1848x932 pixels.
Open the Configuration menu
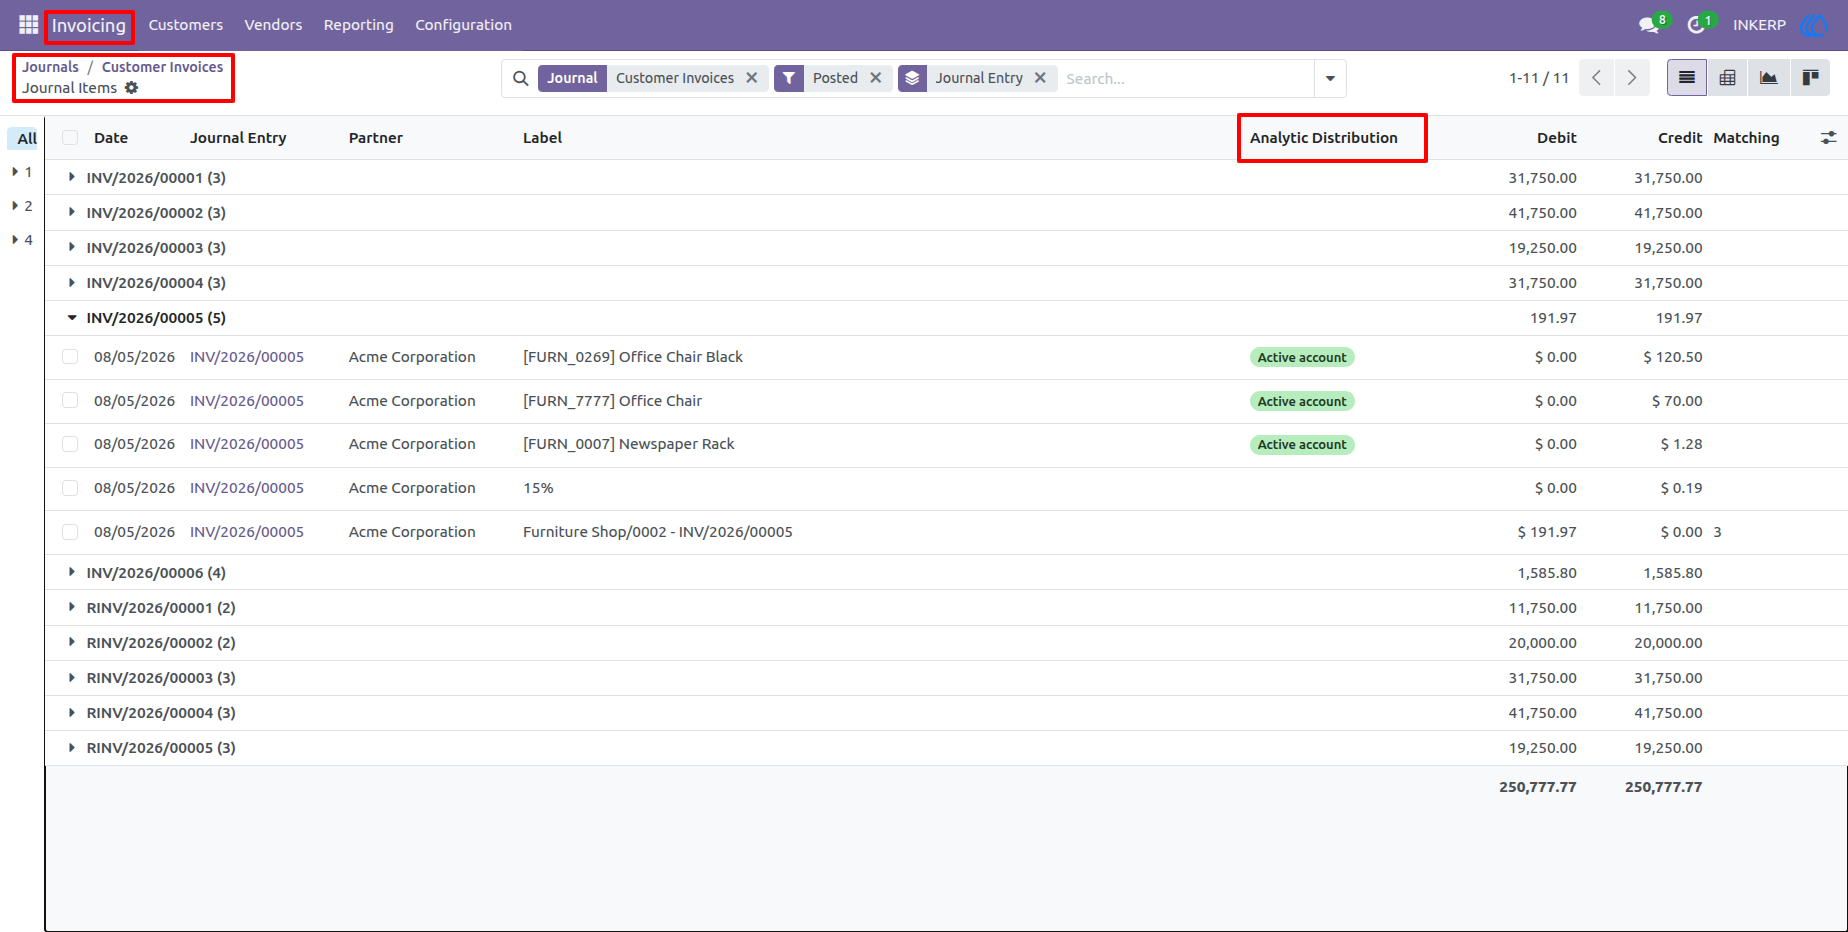(x=463, y=25)
